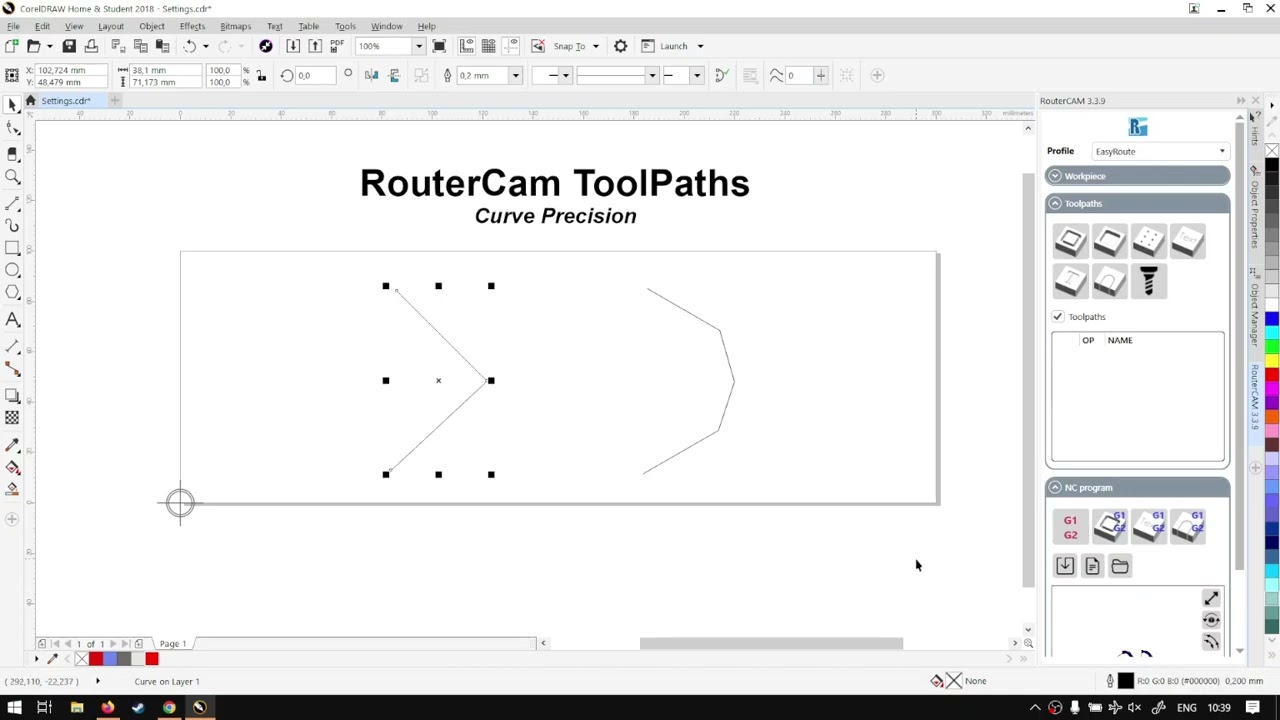The height and width of the screenshot is (720, 1280).
Task: Open Firefox from the taskbar
Action: (107, 708)
